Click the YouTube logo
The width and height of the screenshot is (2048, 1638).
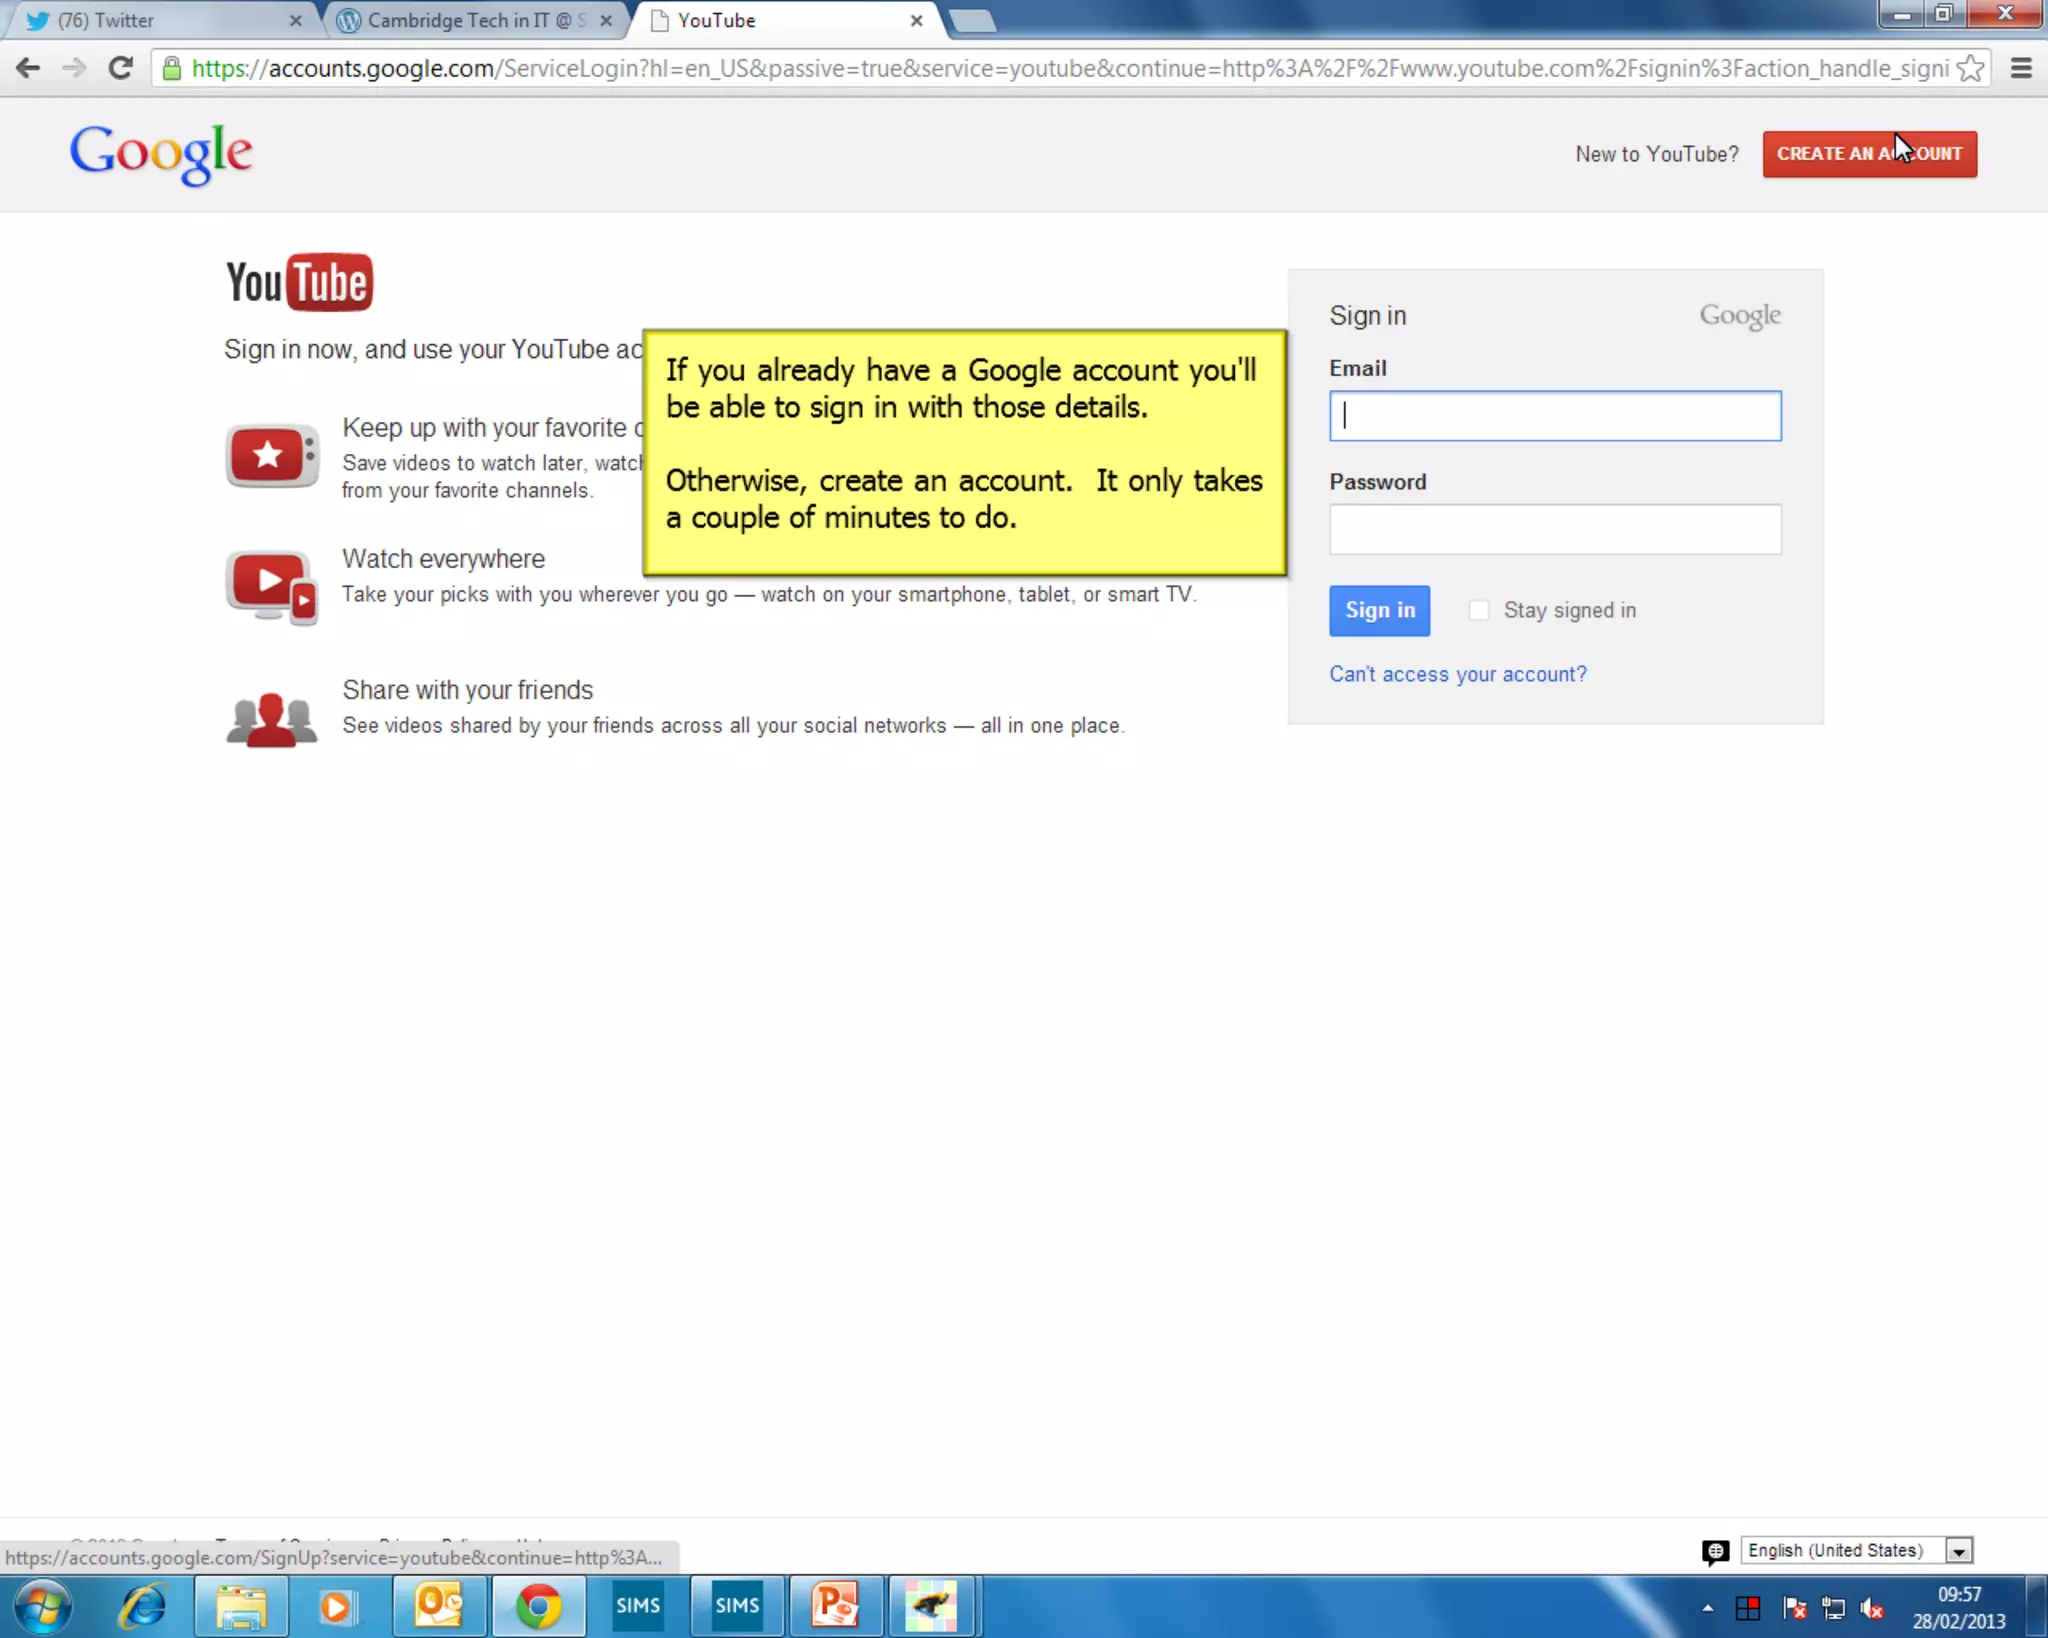[299, 282]
